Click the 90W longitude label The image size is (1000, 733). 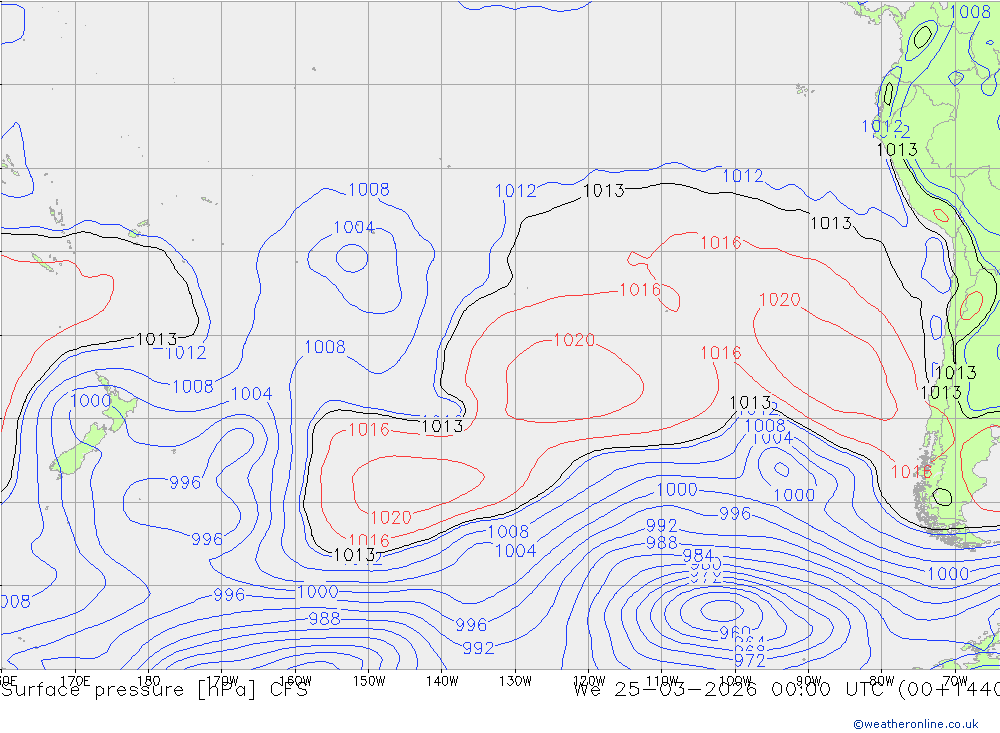coord(809,681)
